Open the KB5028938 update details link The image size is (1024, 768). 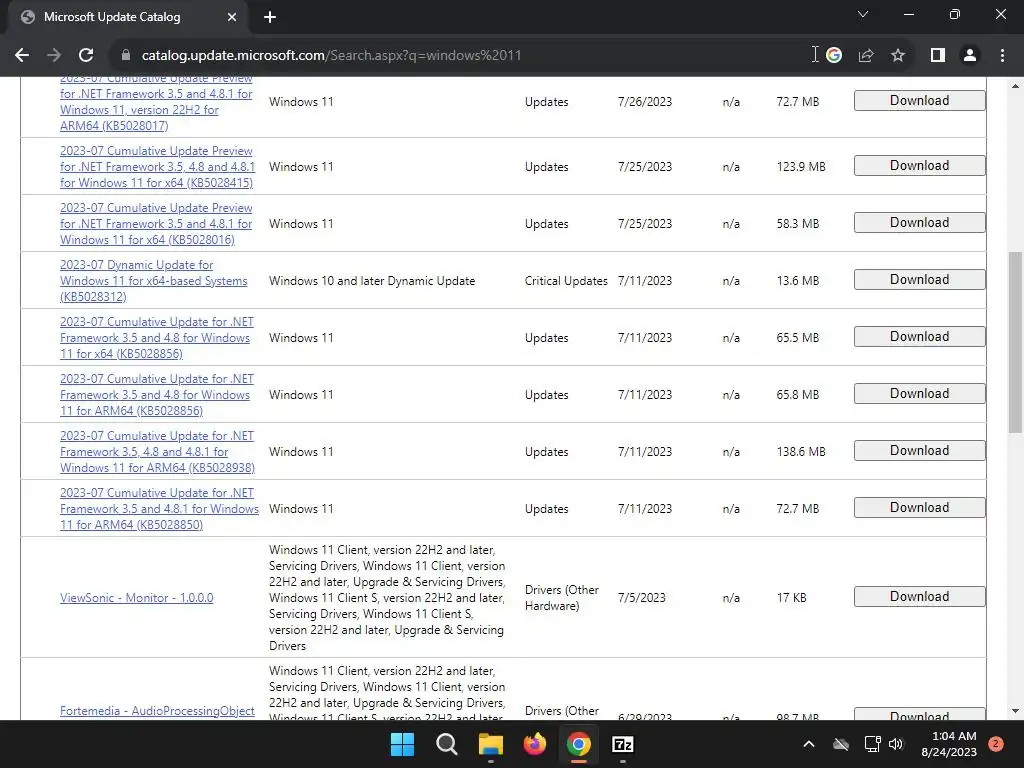[157, 452]
